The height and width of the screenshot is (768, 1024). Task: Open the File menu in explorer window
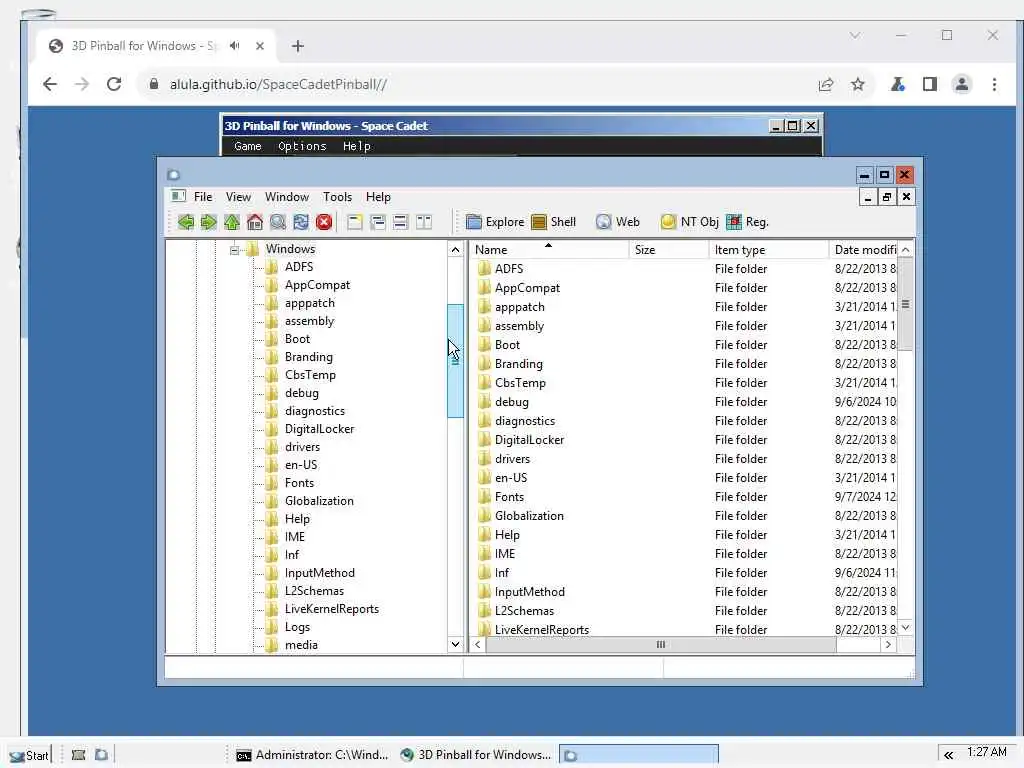pos(203,197)
